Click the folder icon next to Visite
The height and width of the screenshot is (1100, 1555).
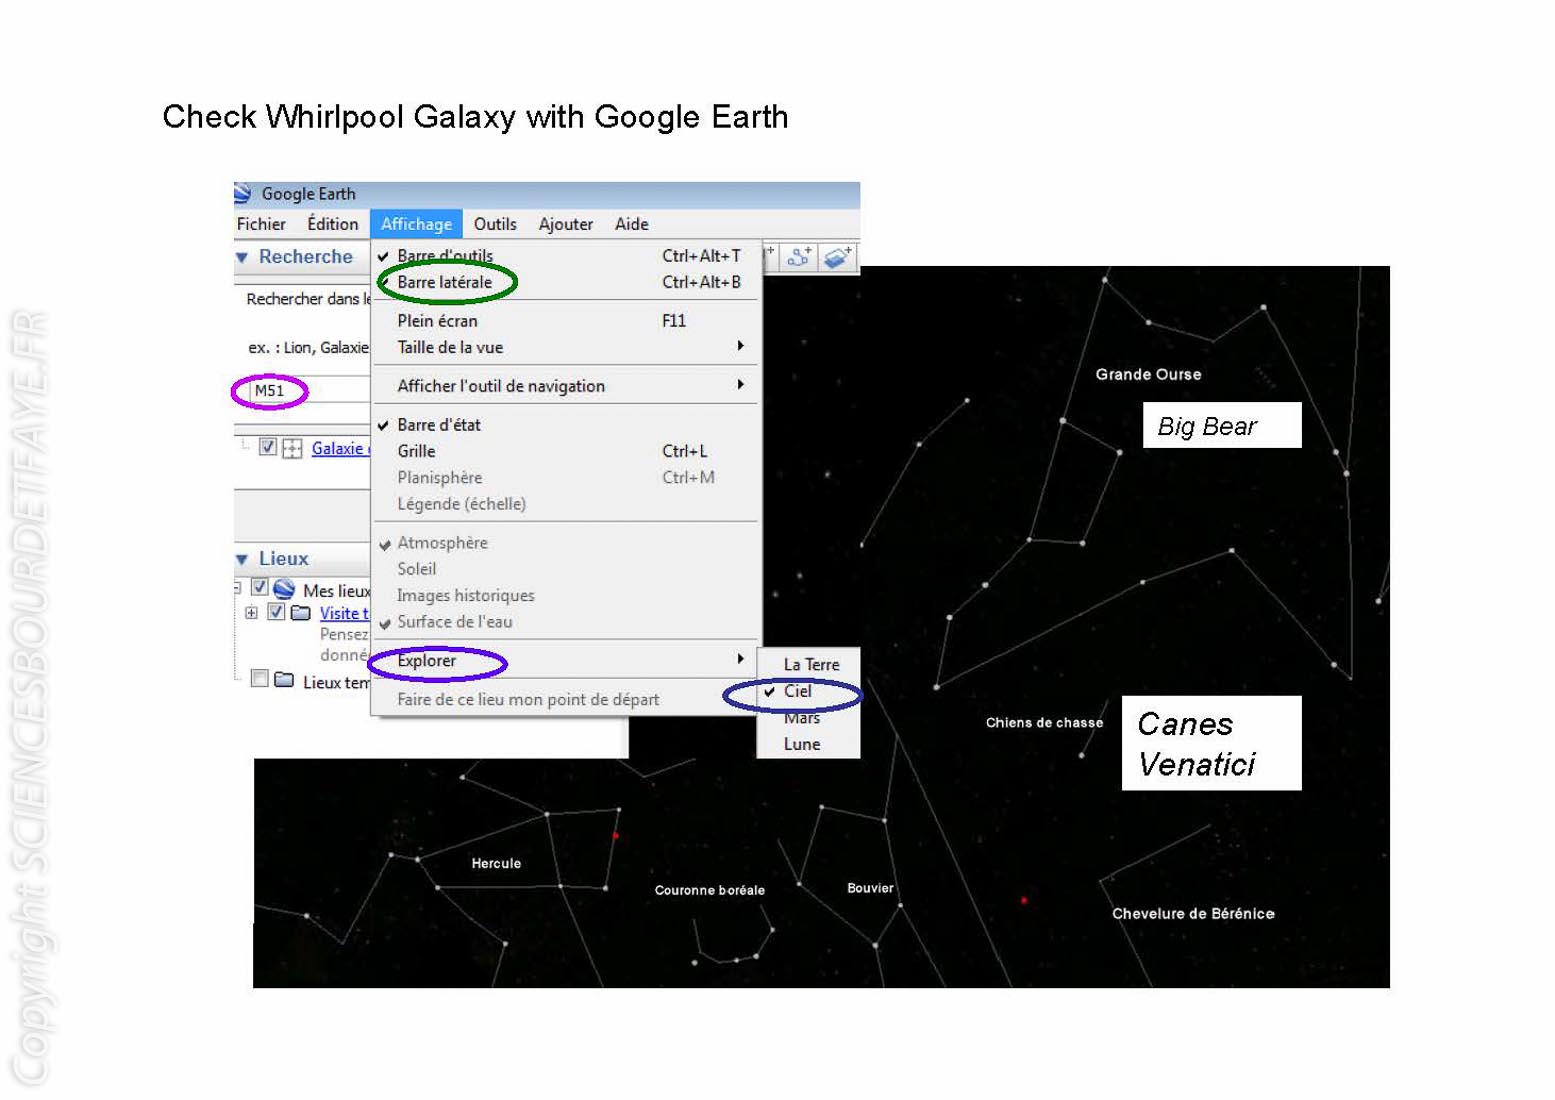tap(300, 613)
